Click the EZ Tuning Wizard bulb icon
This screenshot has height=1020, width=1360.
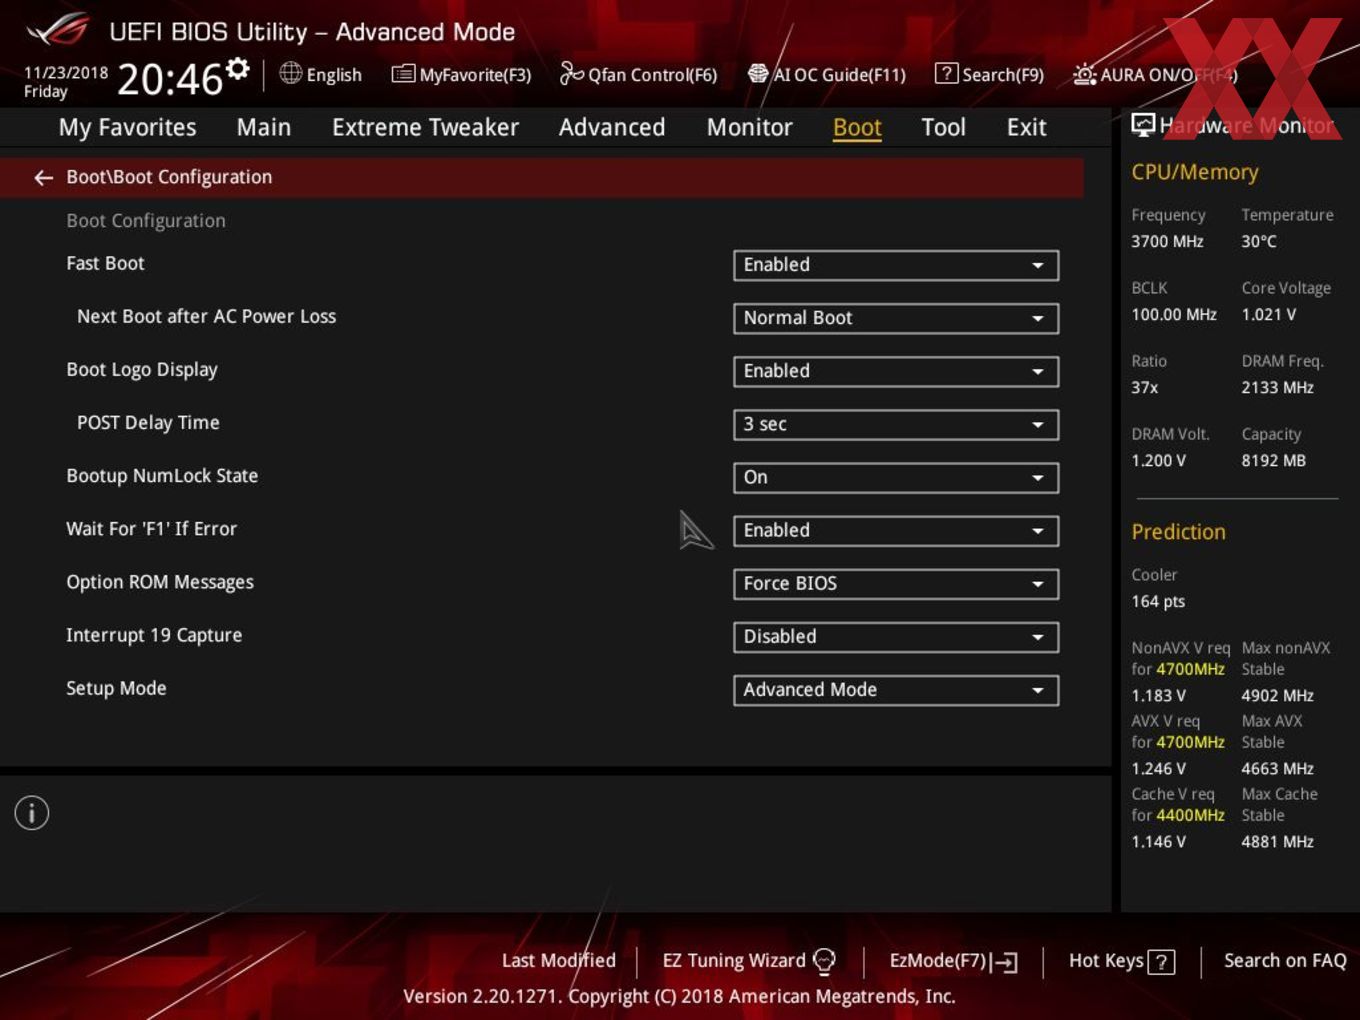(x=824, y=961)
